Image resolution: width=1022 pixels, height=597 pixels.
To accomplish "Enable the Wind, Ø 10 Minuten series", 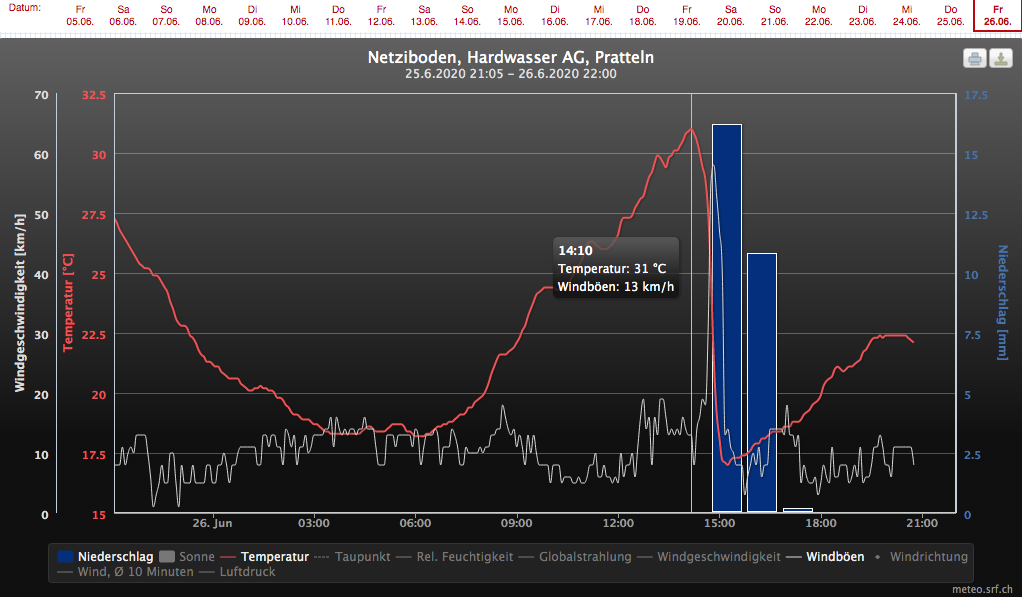I will [125, 572].
